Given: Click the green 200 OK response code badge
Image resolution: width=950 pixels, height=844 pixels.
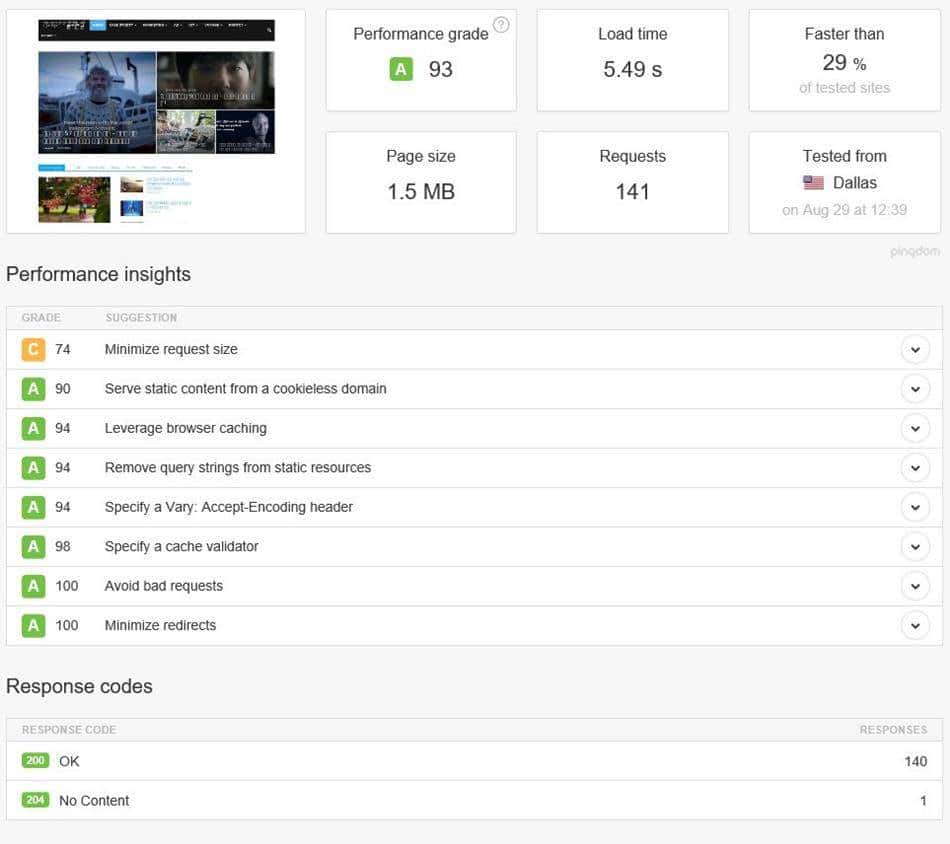Looking at the screenshot, I should tap(35, 761).
